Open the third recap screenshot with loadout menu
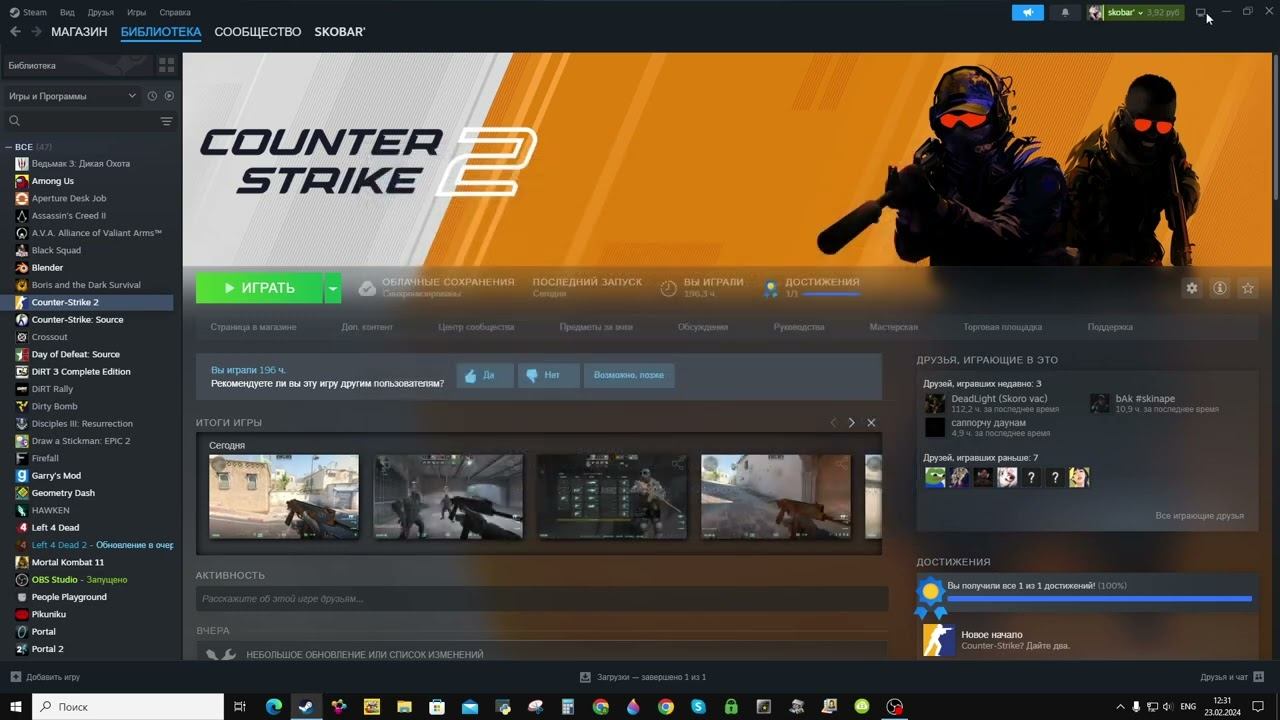This screenshot has height=720, width=1280. coord(612,497)
